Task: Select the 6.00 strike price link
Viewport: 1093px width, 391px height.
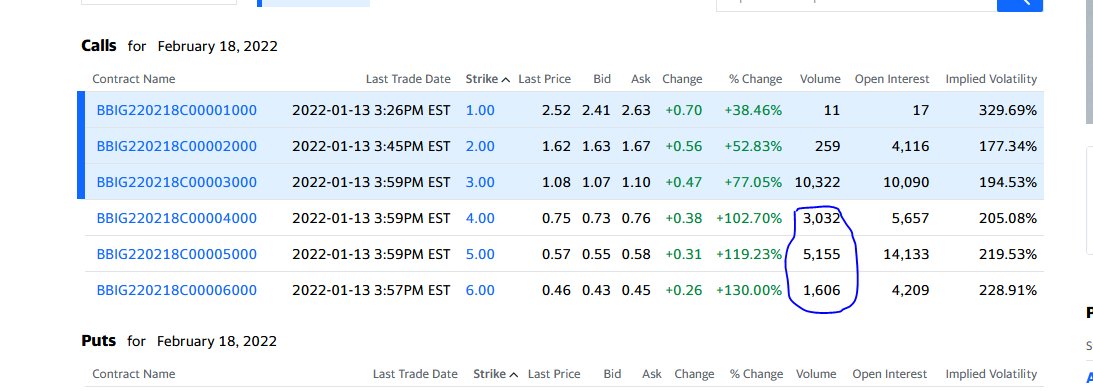Action: coord(480,290)
